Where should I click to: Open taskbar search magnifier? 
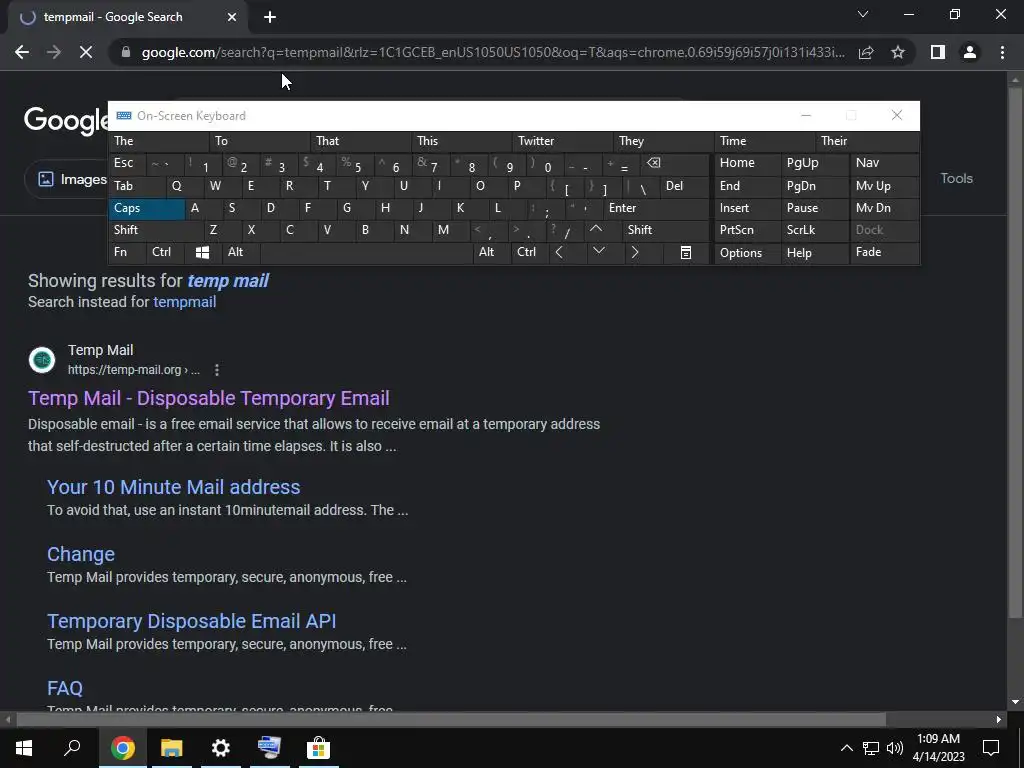pos(72,748)
